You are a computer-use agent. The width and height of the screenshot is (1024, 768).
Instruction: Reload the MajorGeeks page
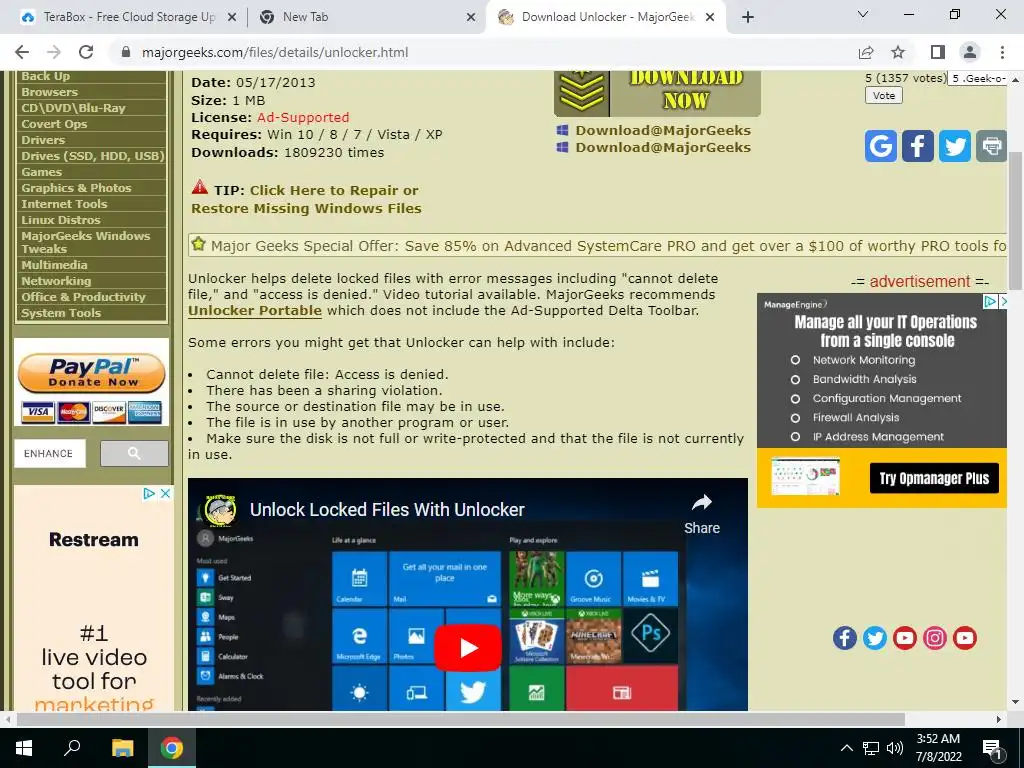86,52
